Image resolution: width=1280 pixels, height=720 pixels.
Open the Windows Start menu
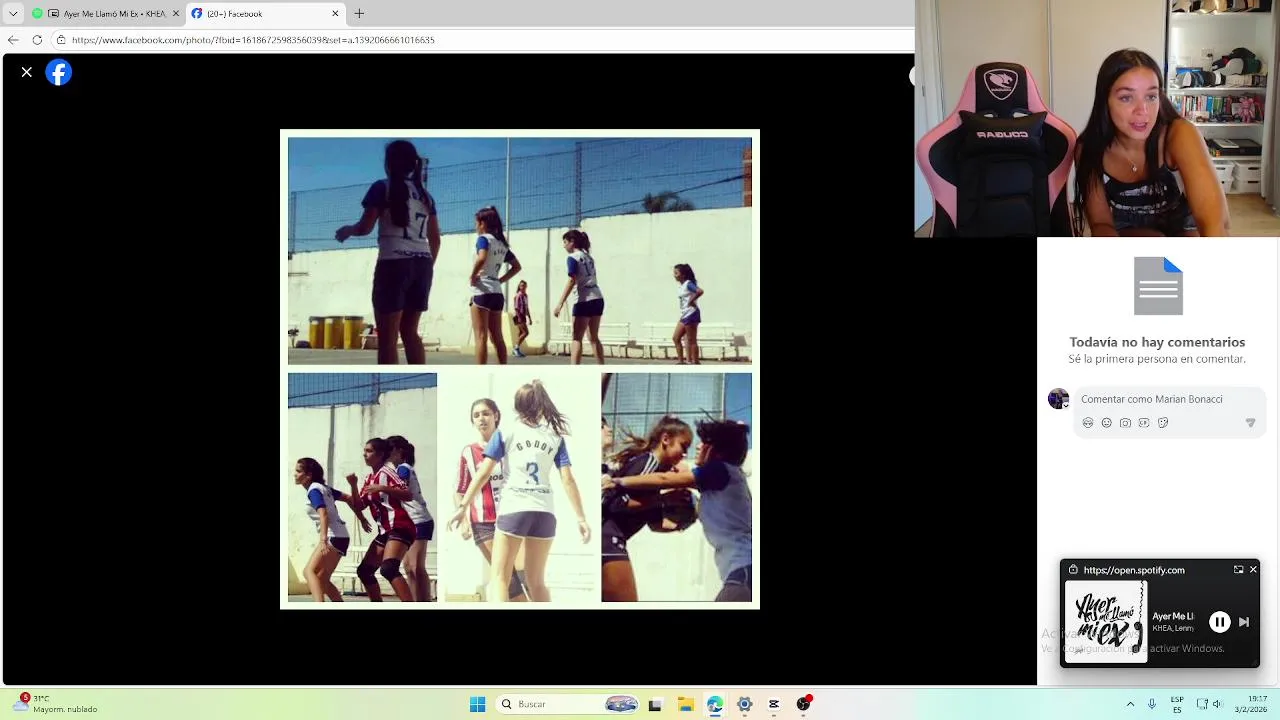478,704
